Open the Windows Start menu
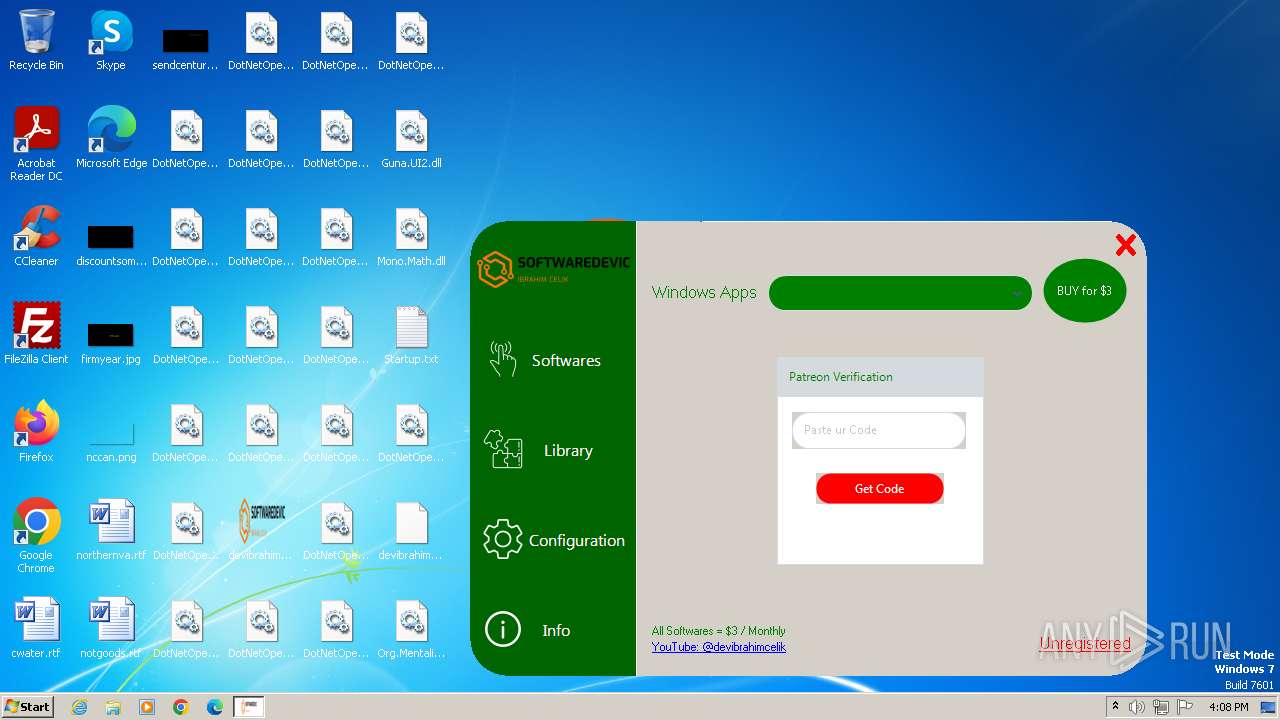Image resolution: width=1280 pixels, height=720 pixels. tap(27, 706)
